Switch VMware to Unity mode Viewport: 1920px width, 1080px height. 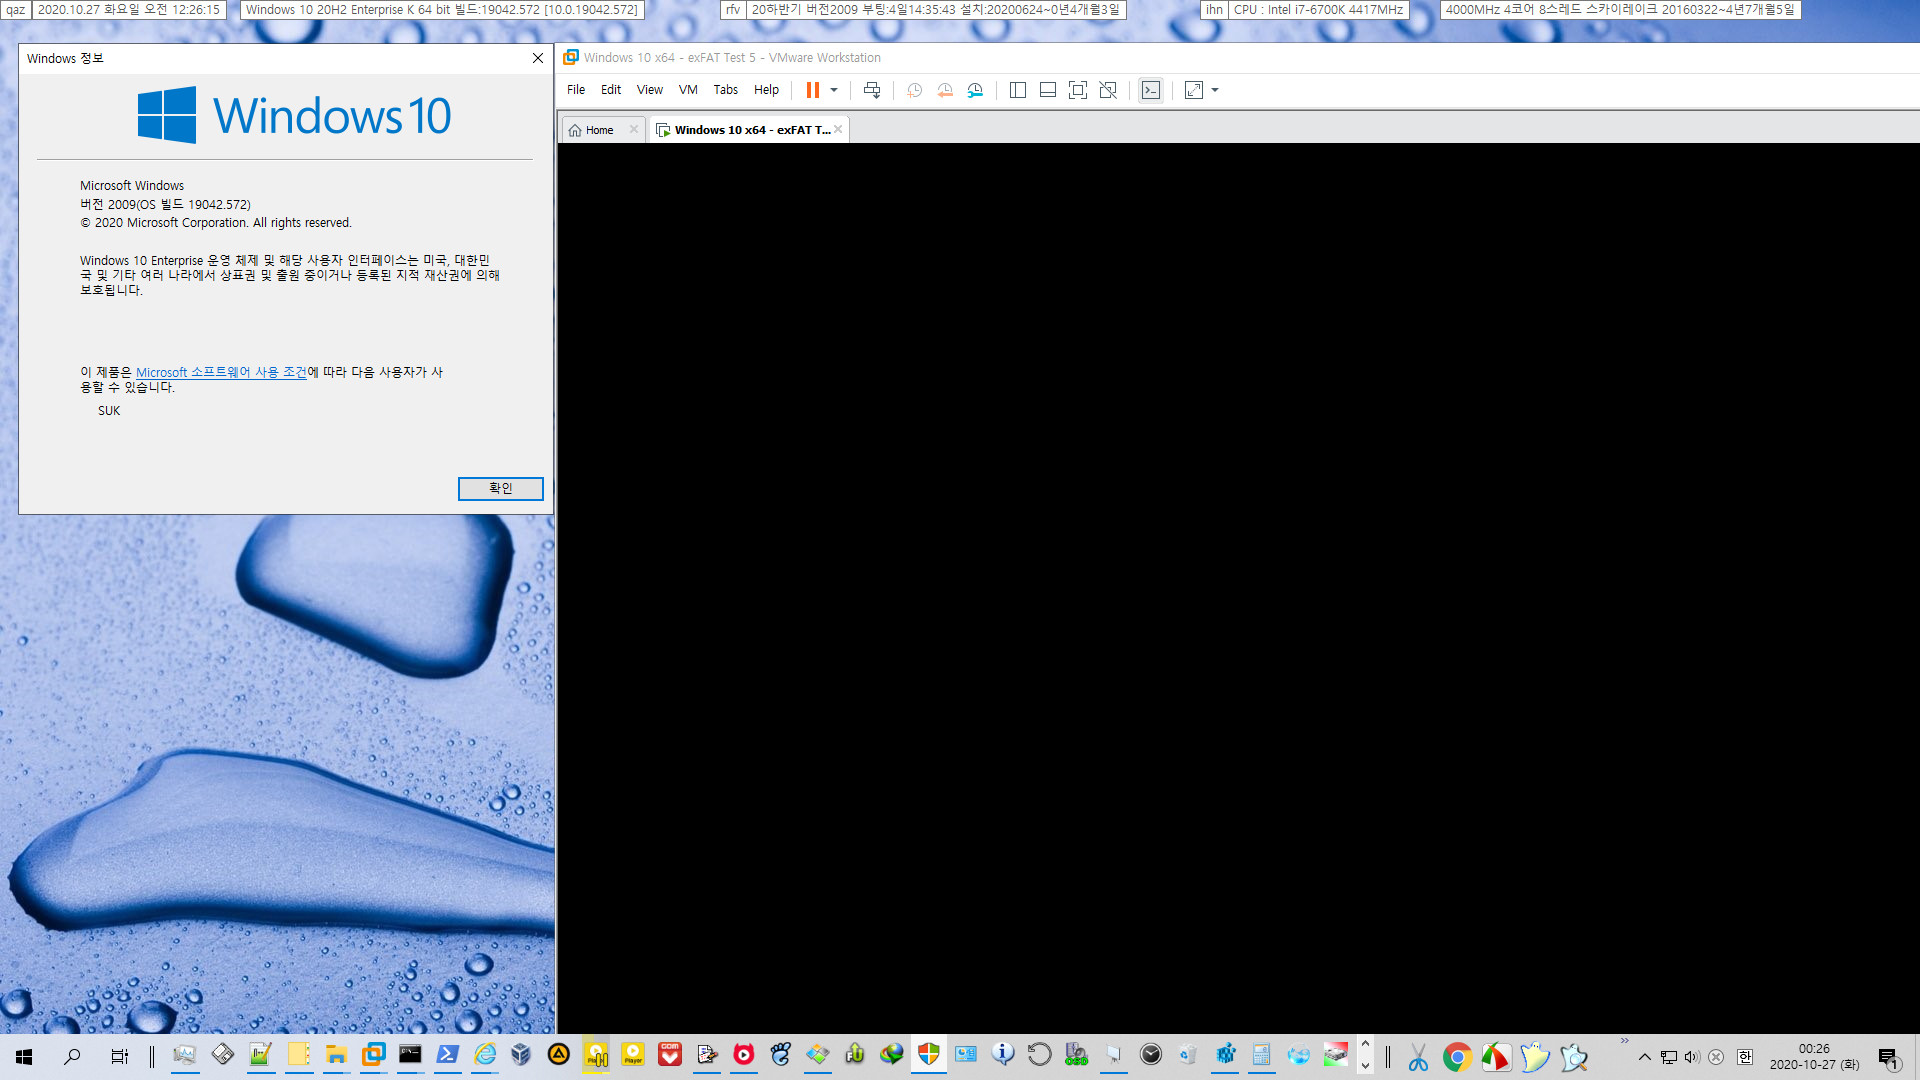click(x=1108, y=90)
